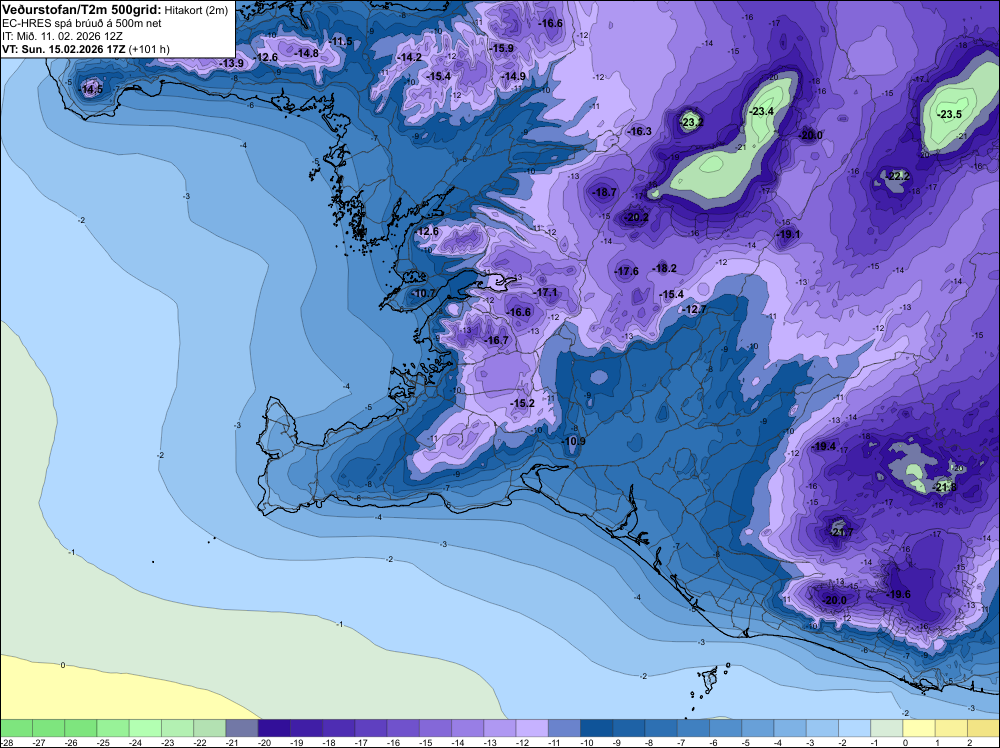Click the -10.7 temperature value
This screenshot has width=1000, height=748.
pyautogui.click(x=422, y=293)
